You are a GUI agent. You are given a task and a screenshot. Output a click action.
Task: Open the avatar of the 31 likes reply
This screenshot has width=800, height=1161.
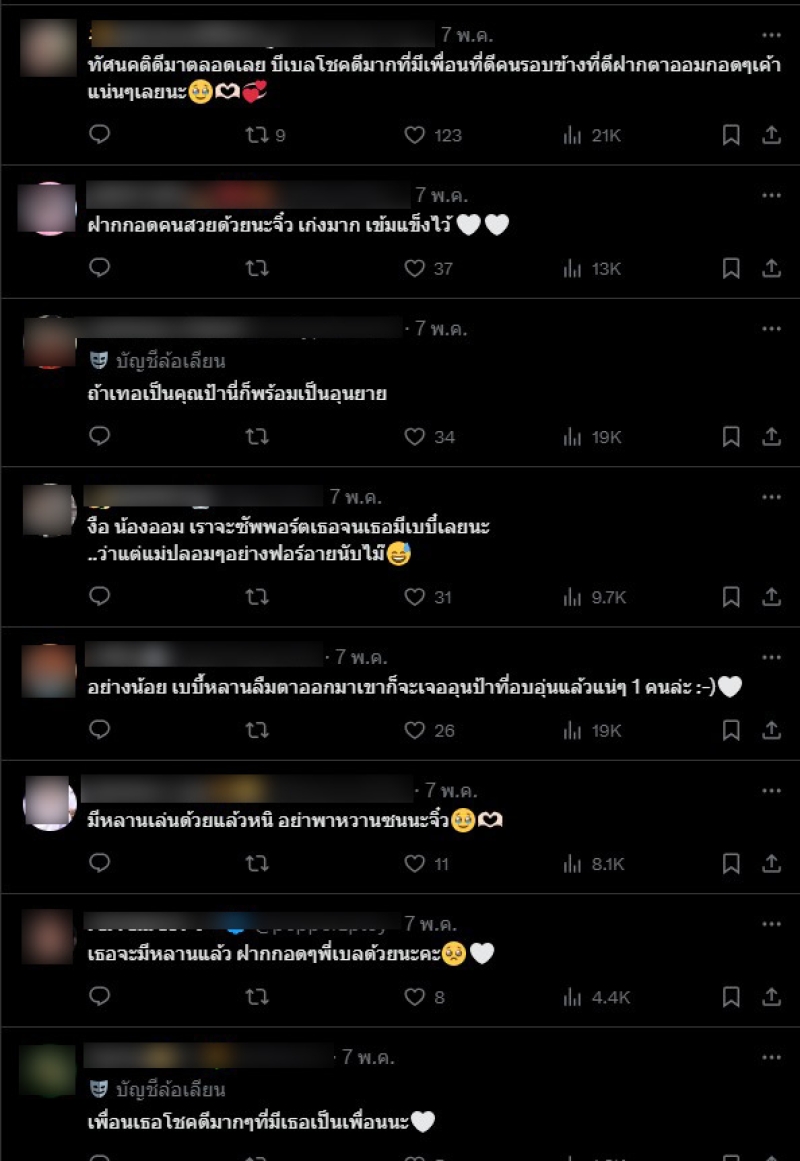48,509
